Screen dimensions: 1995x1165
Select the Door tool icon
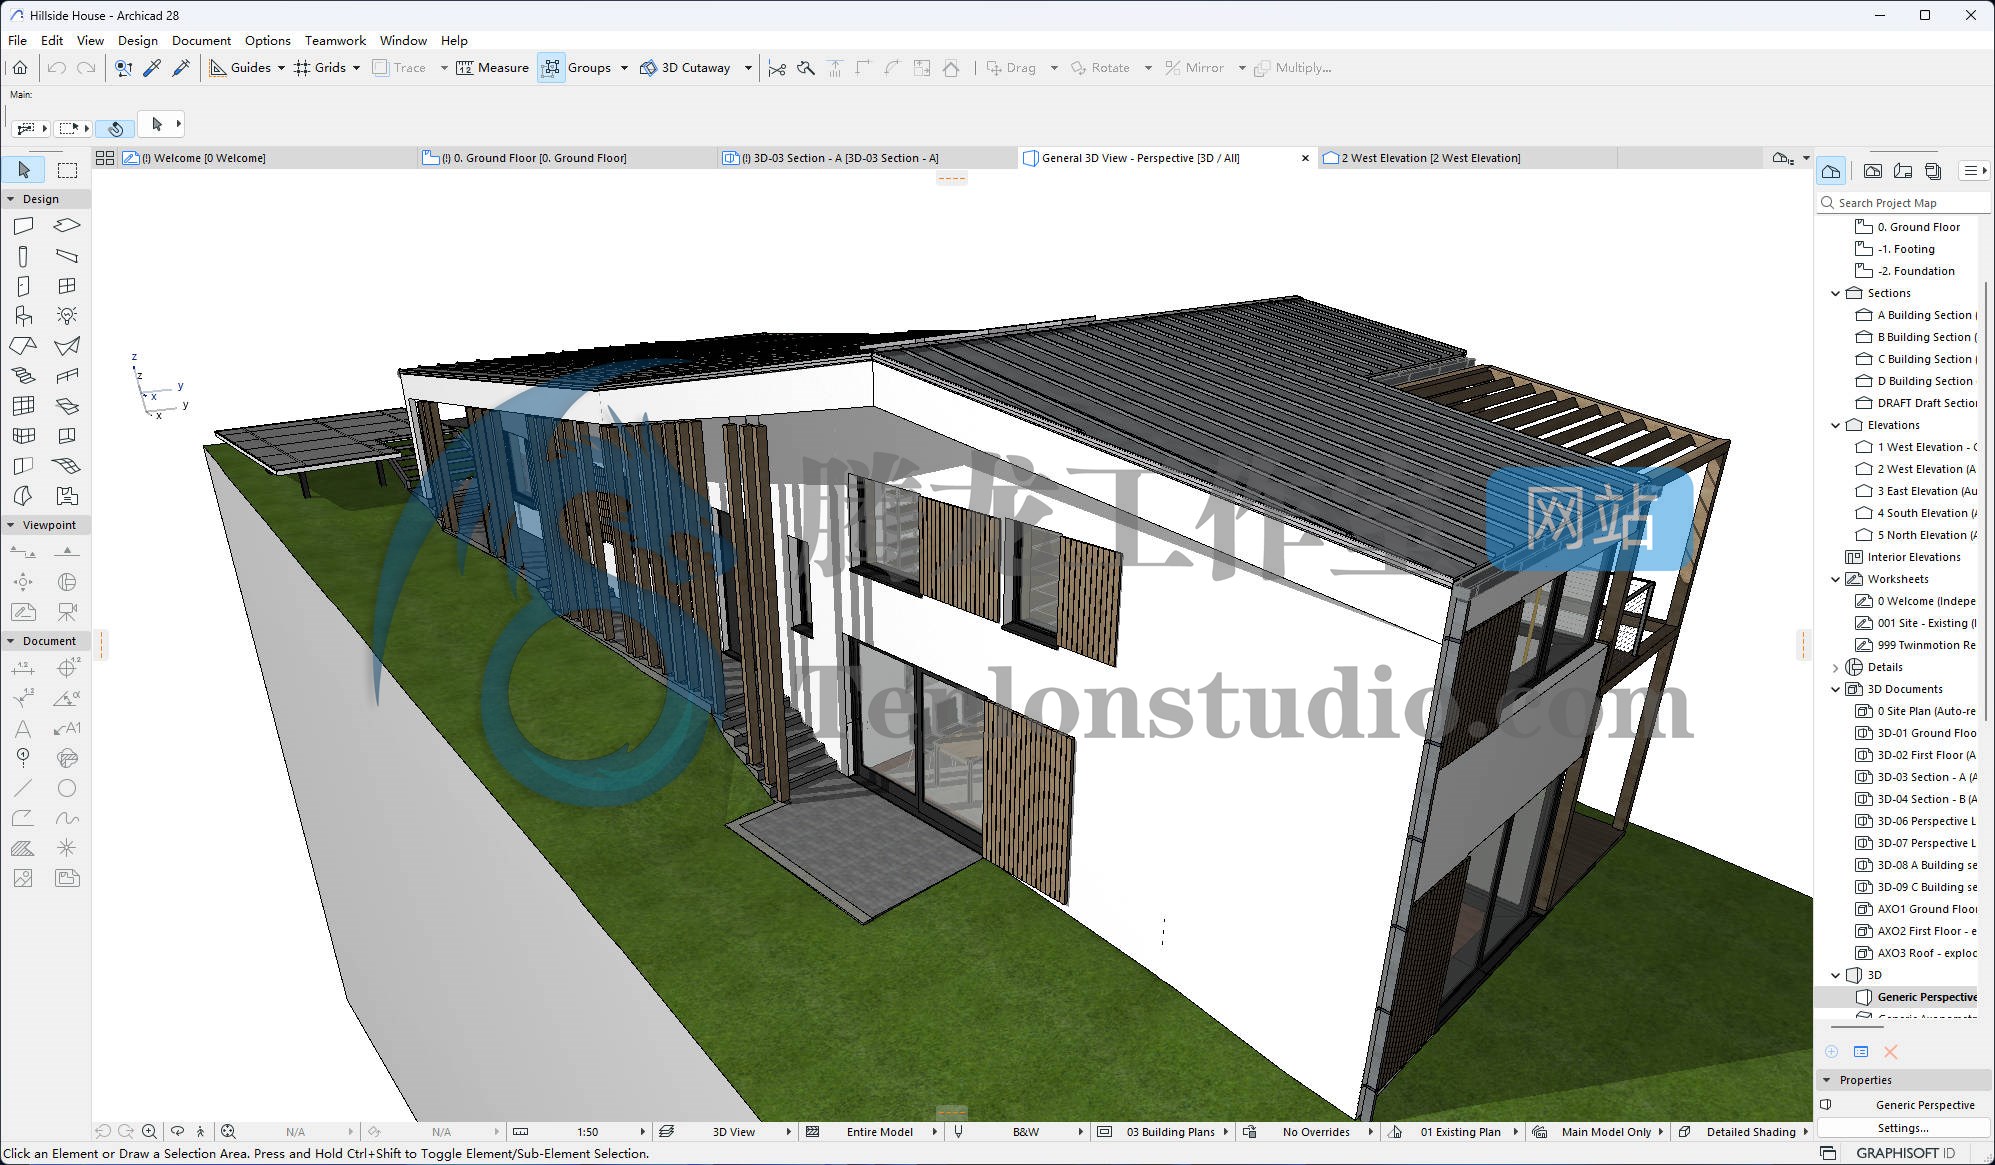[23, 286]
